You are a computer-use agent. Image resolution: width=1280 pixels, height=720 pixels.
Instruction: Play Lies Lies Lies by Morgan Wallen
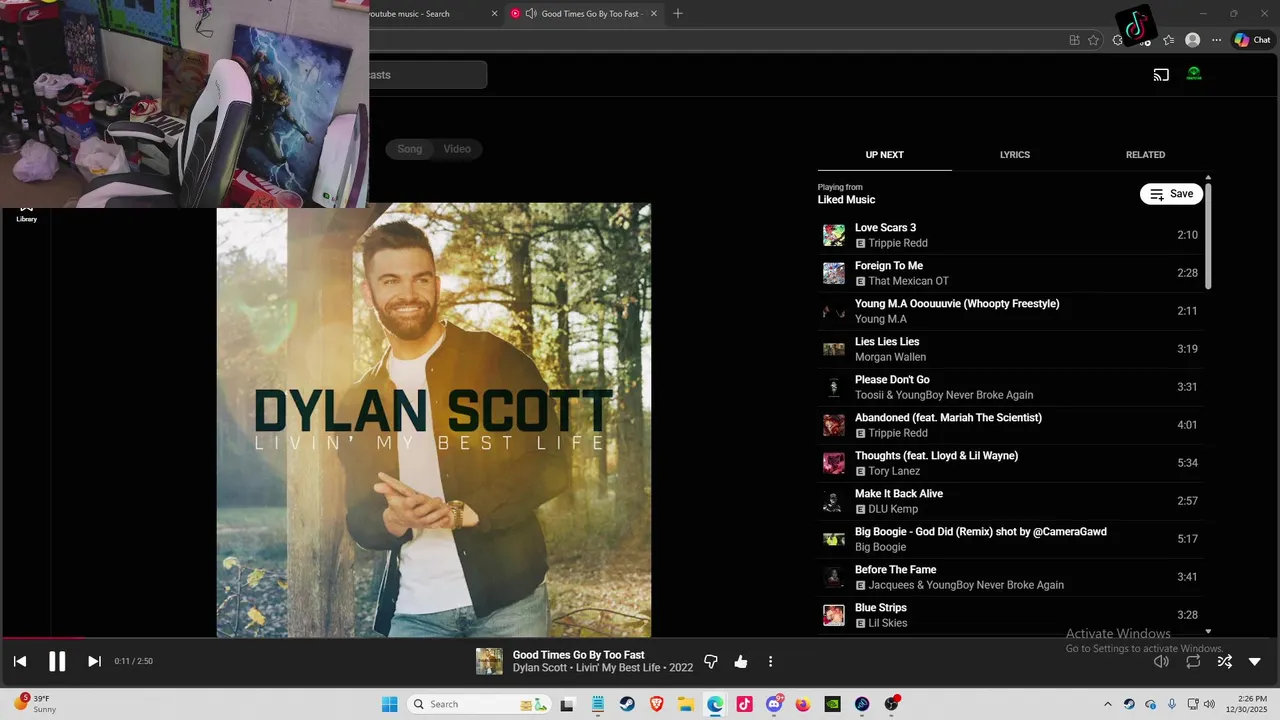pos(1010,349)
